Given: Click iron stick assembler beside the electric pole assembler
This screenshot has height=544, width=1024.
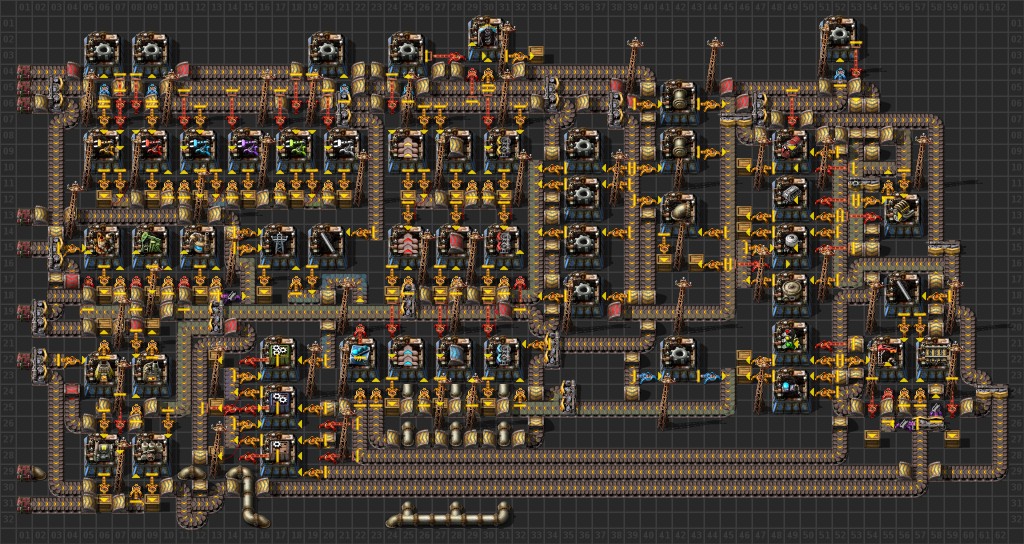Looking at the screenshot, I should 327,247.
